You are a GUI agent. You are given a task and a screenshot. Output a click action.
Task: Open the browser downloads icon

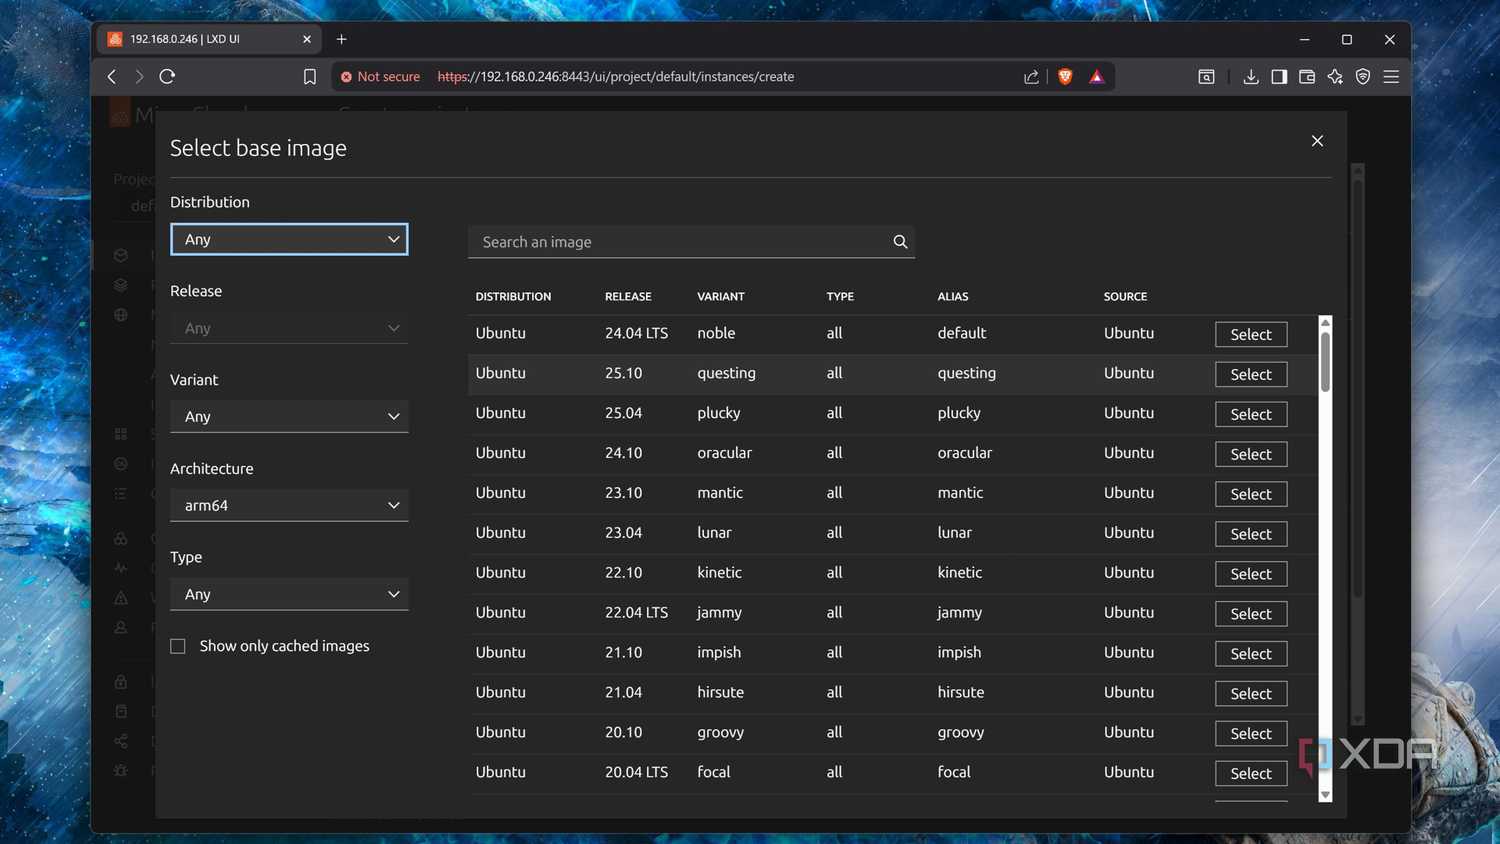tap(1250, 77)
